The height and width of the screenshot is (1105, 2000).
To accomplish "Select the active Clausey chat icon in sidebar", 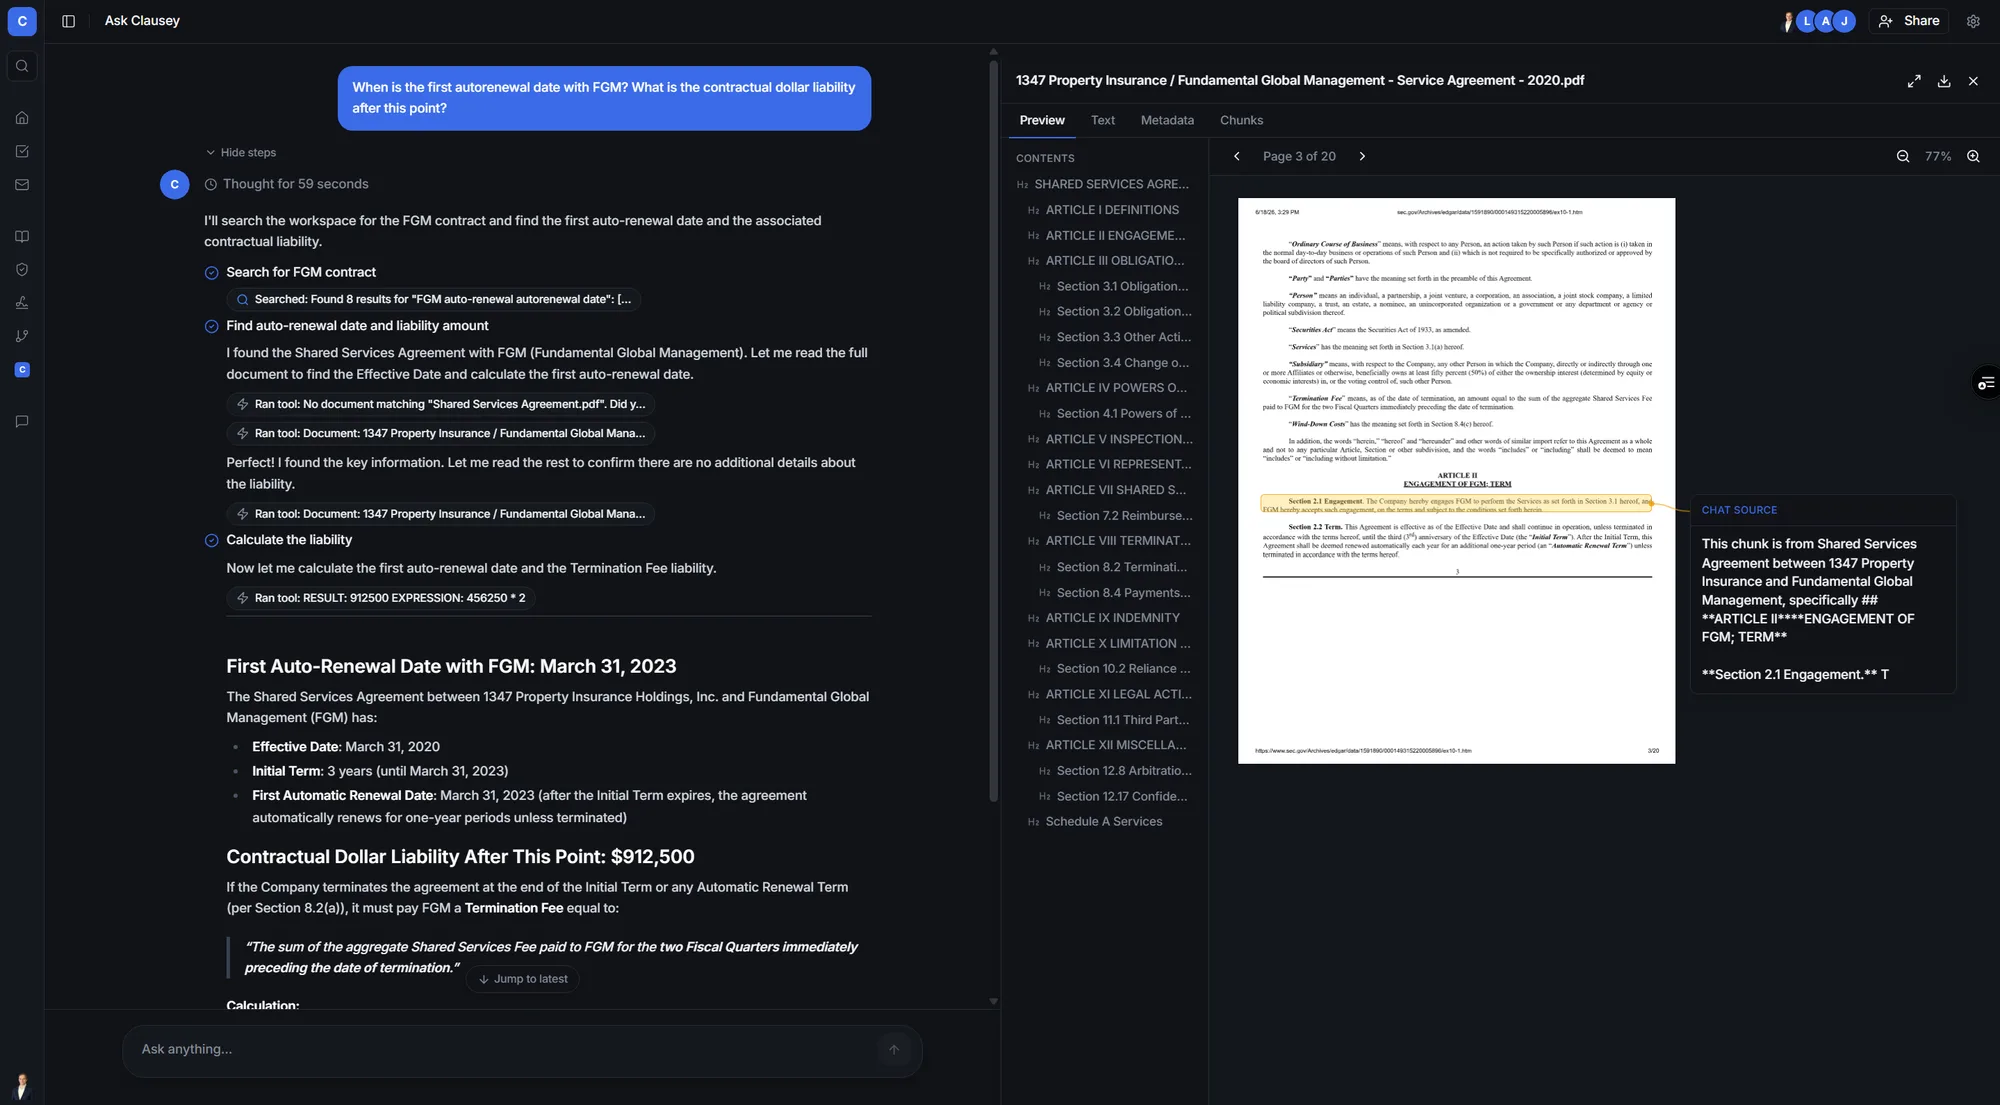I will [22, 370].
